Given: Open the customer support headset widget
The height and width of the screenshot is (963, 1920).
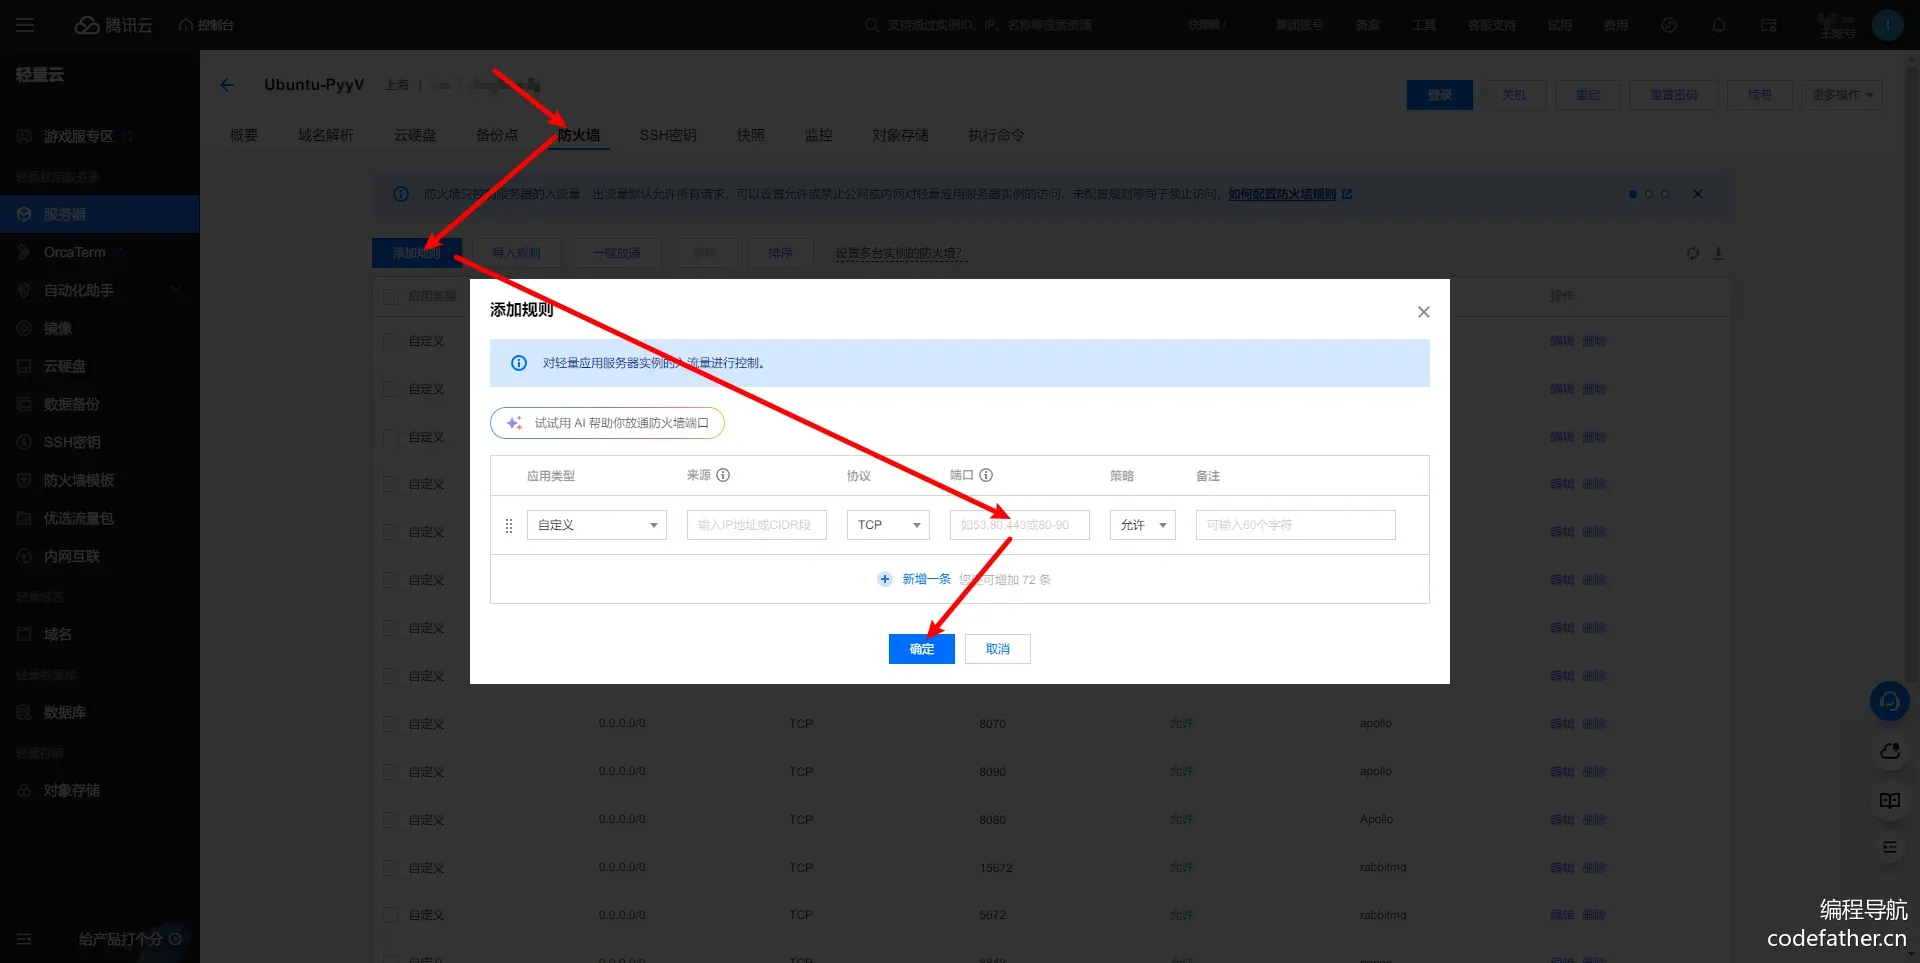Looking at the screenshot, I should pos(1889,701).
